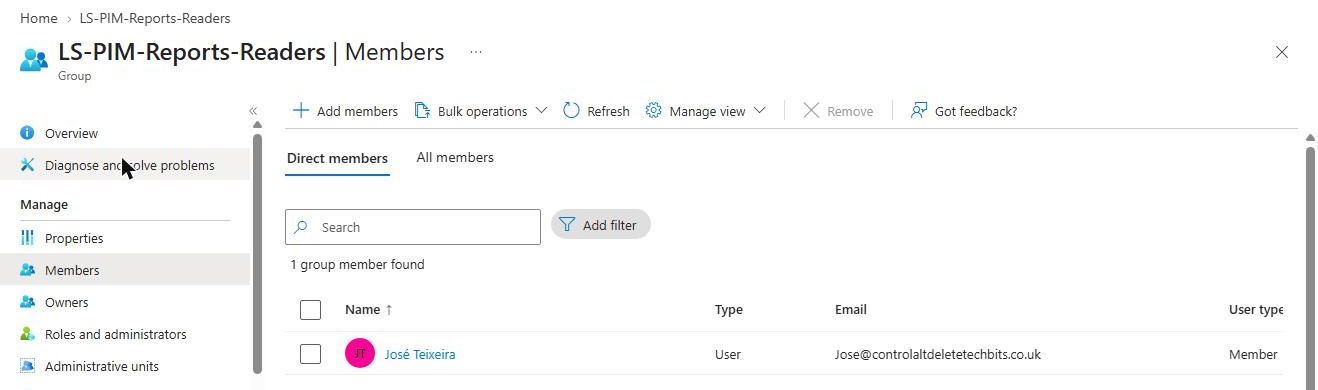The image size is (1318, 390).
Task: Open the José Teixeira user link
Action: click(420, 354)
